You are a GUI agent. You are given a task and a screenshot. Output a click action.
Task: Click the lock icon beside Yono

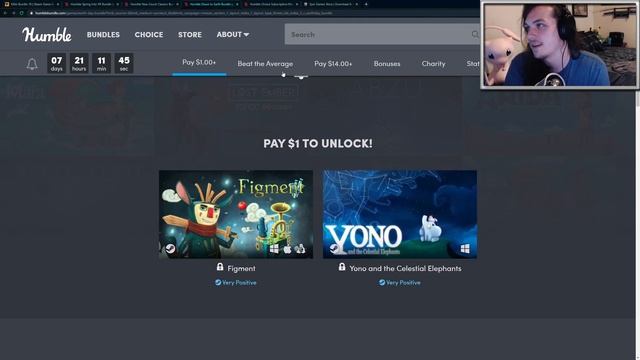click(x=342, y=267)
